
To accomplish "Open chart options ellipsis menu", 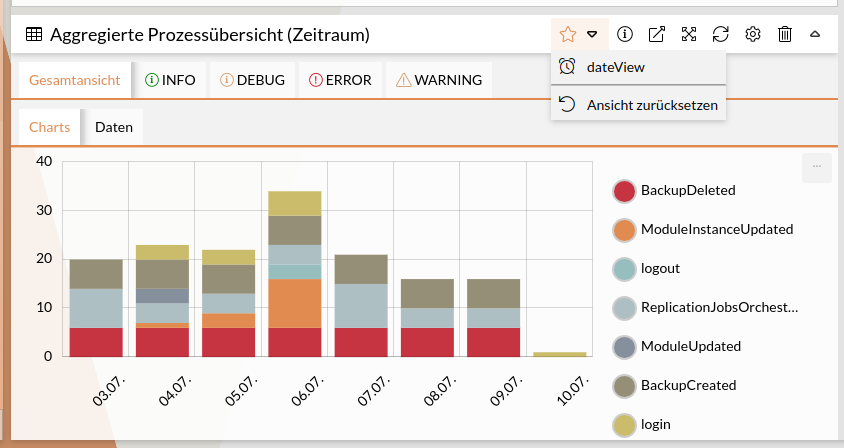I will [x=816, y=167].
